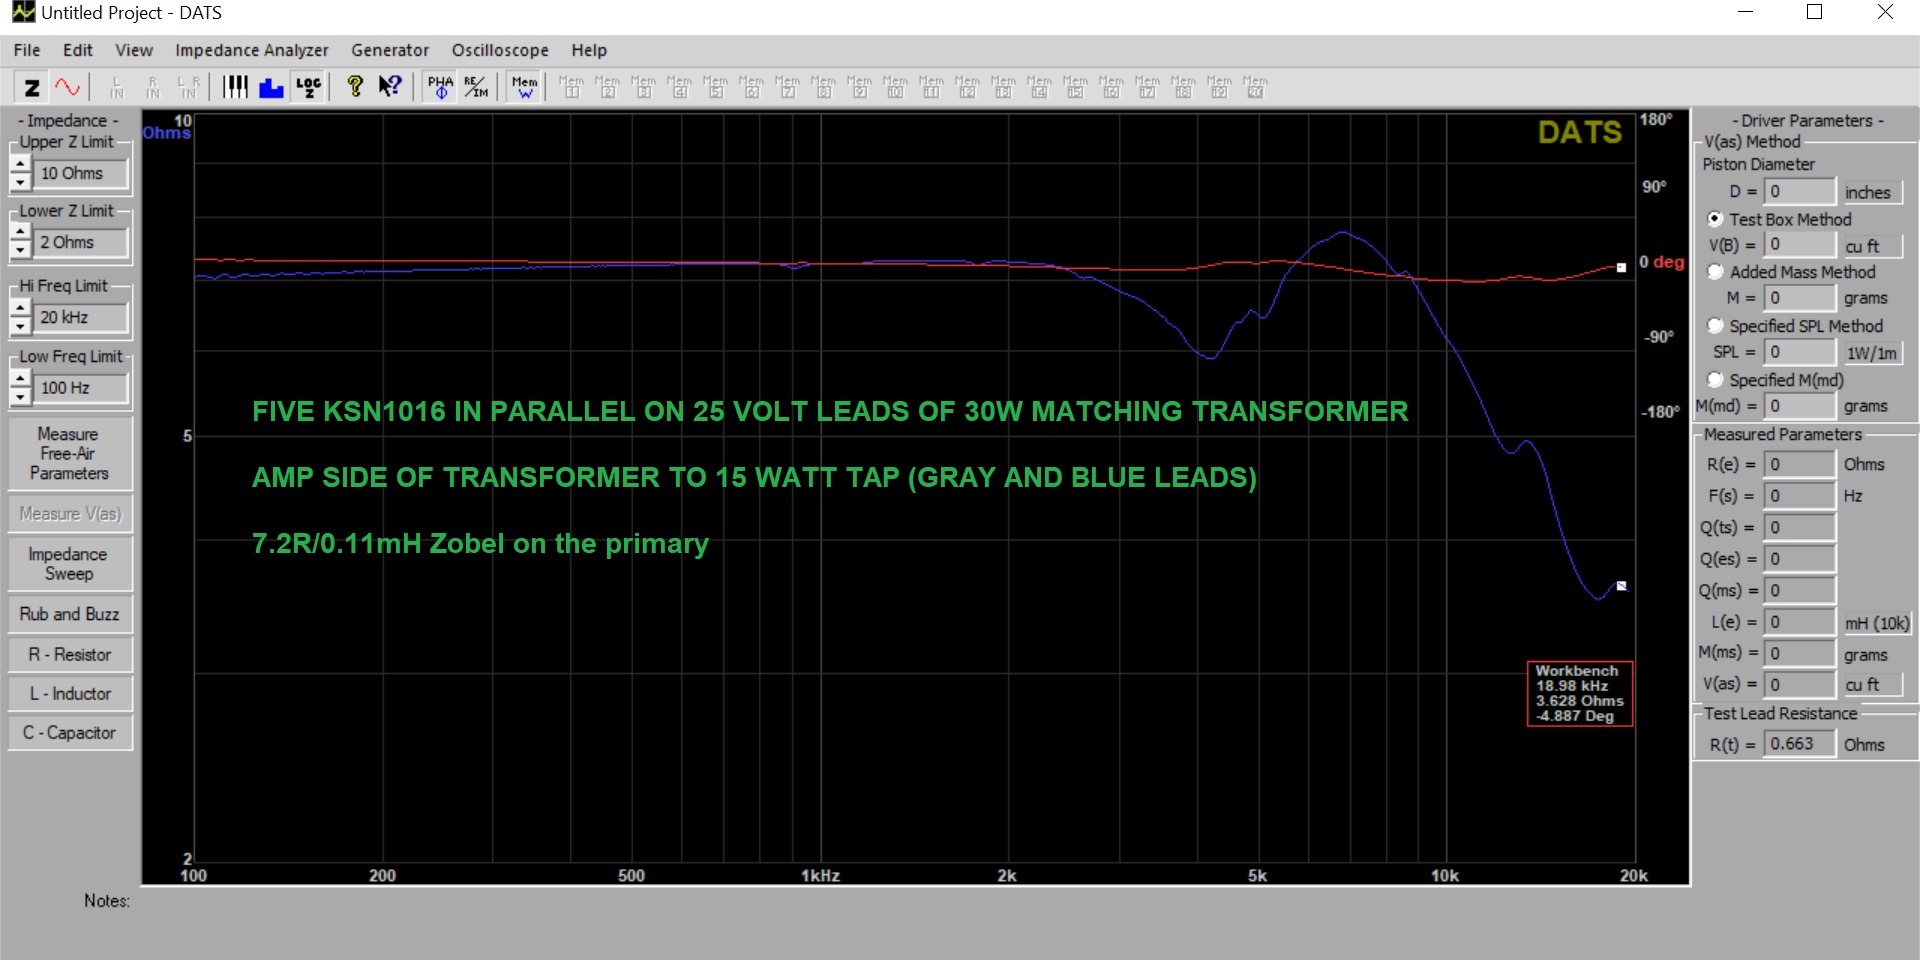This screenshot has width=1920, height=960.
Task: Run the Rub and Buzz test
Action: (x=69, y=614)
